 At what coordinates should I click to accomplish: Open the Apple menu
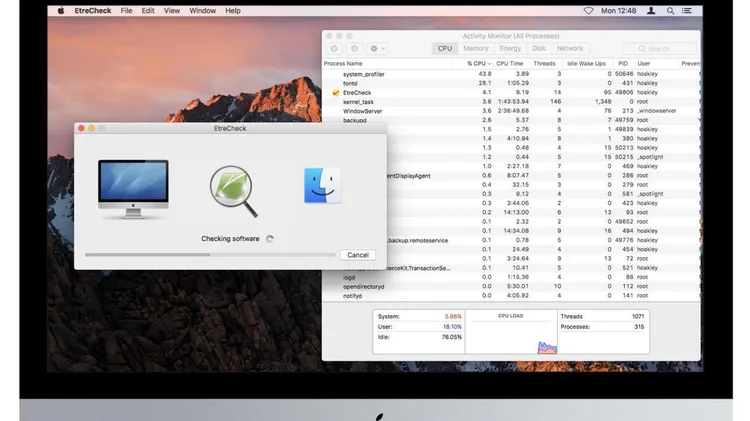pyautogui.click(x=61, y=11)
